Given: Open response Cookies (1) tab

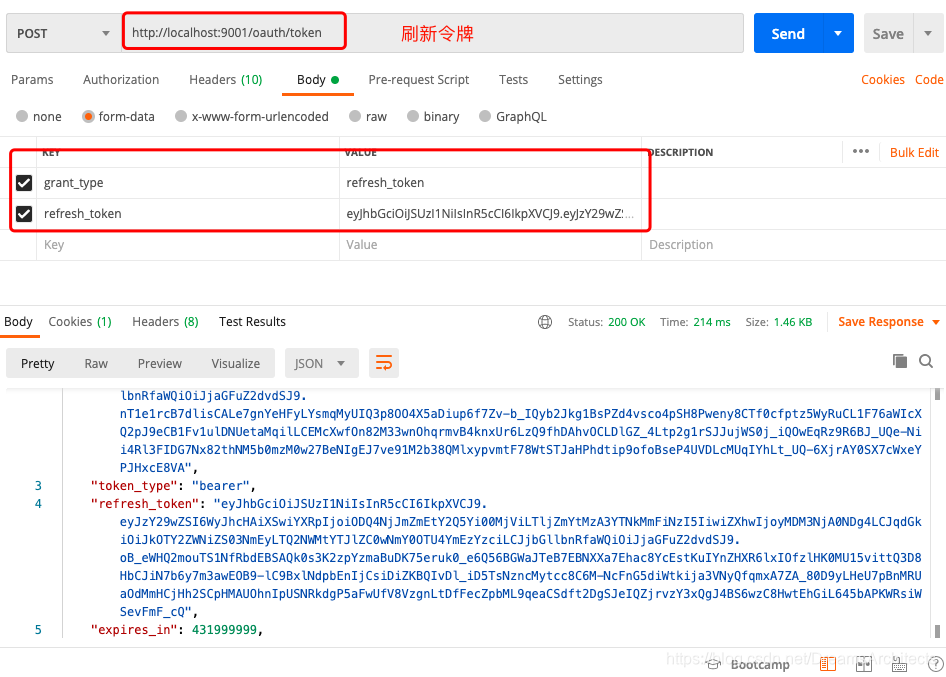Looking at the screenshot, I should (x=80, y=322).
